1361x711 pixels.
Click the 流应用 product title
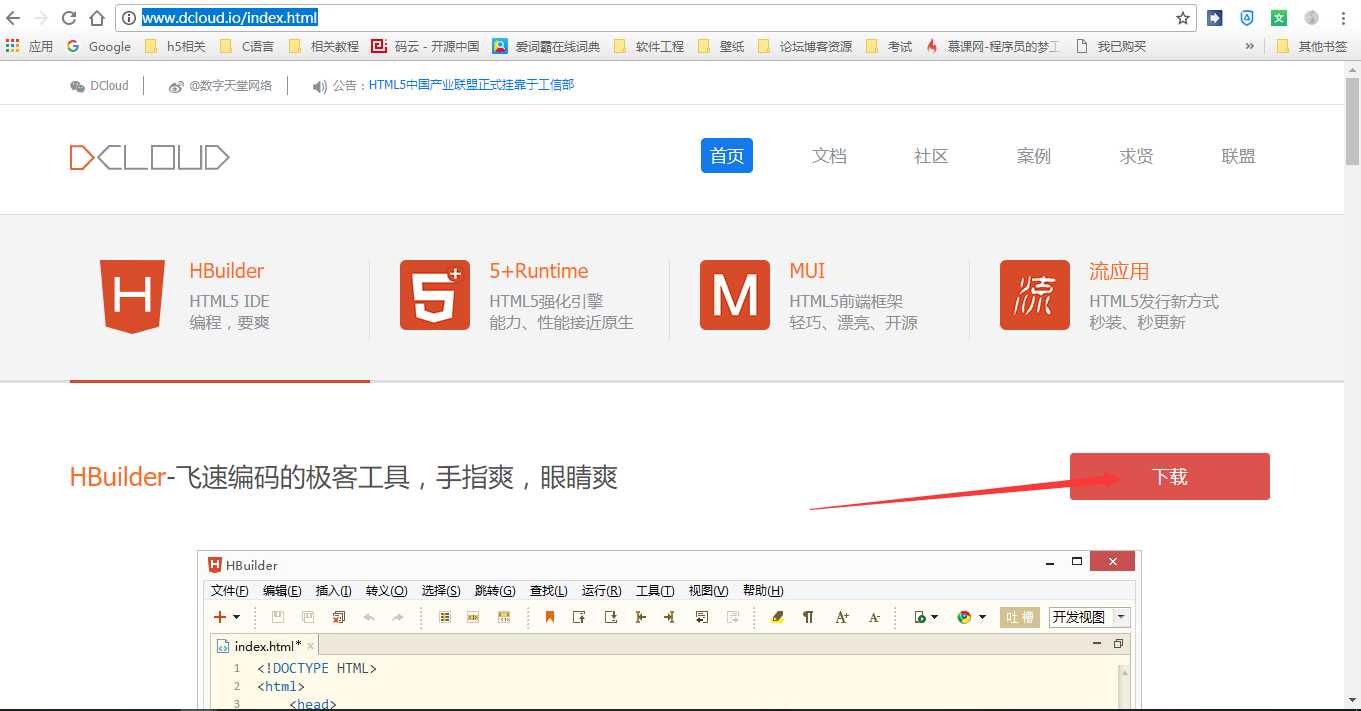tap(1119, 271)
